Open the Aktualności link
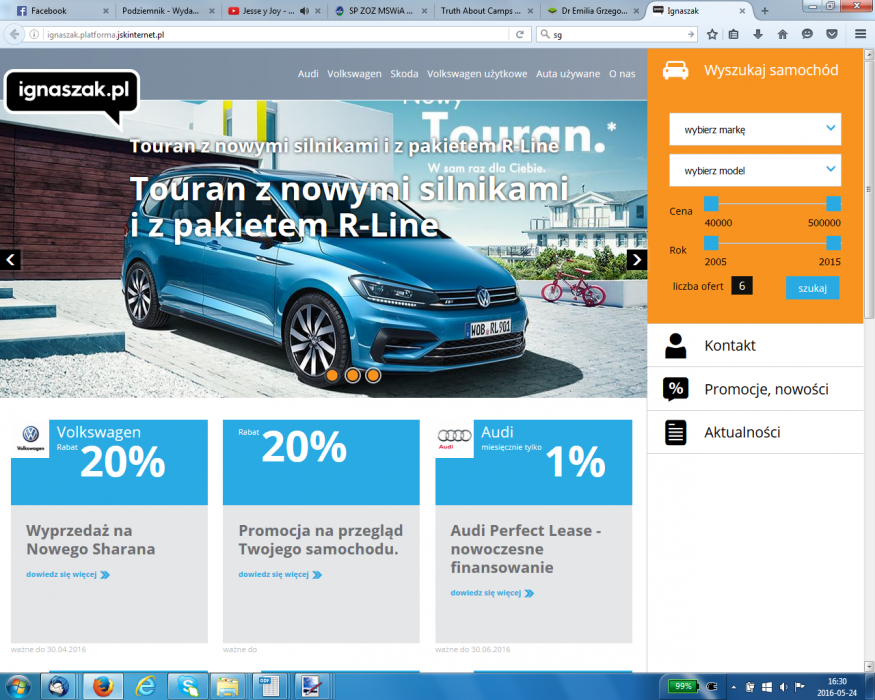Image resolution: width=875 pixels, height=700 pixels. pyautogui.click(x=742, y=433)
